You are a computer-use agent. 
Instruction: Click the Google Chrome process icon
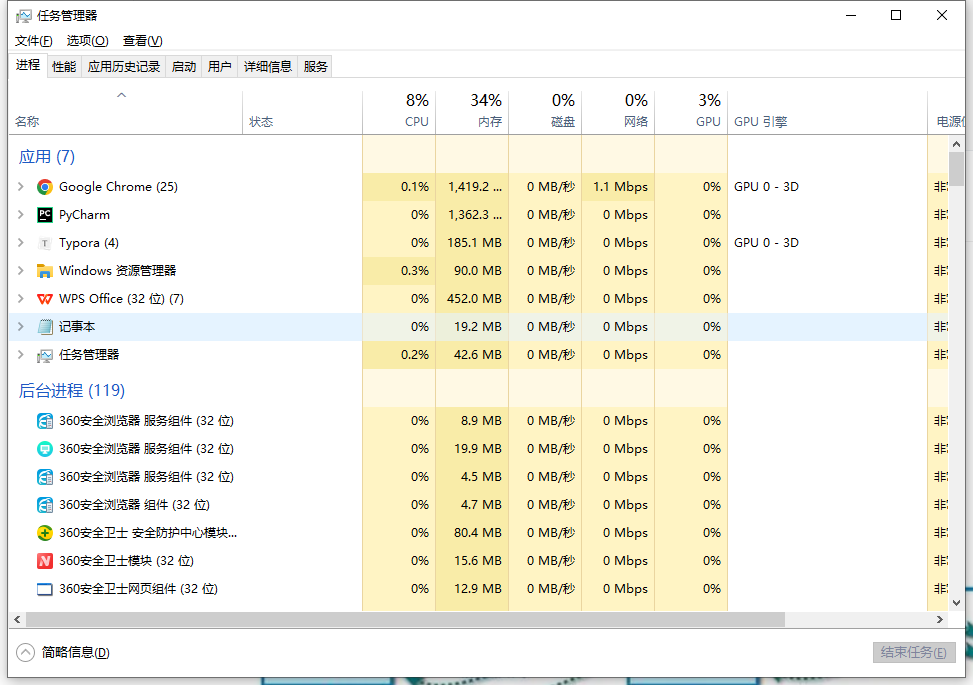coord(44,186)
